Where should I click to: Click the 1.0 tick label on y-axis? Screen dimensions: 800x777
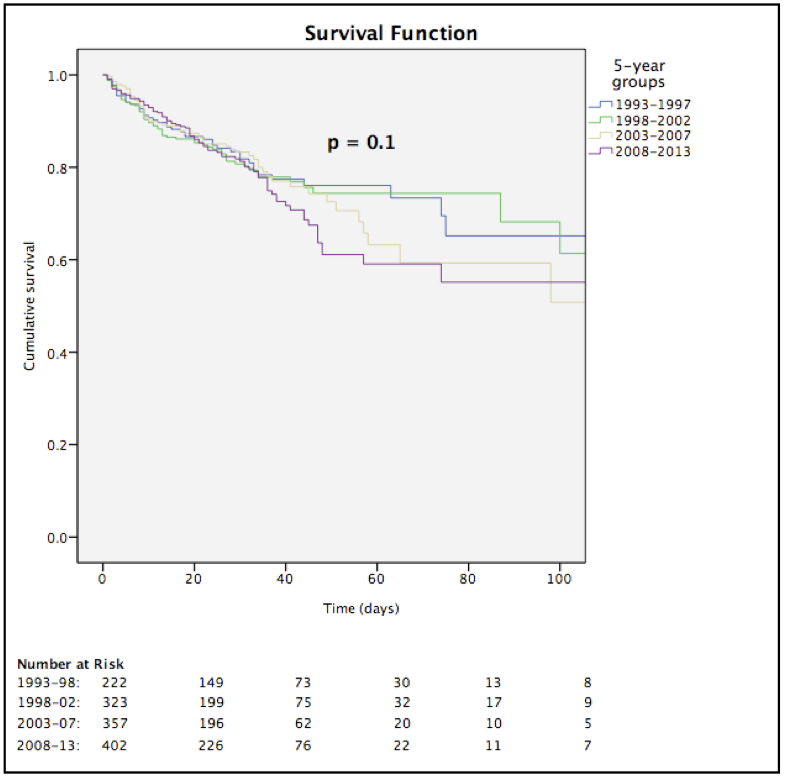point(60,75)
